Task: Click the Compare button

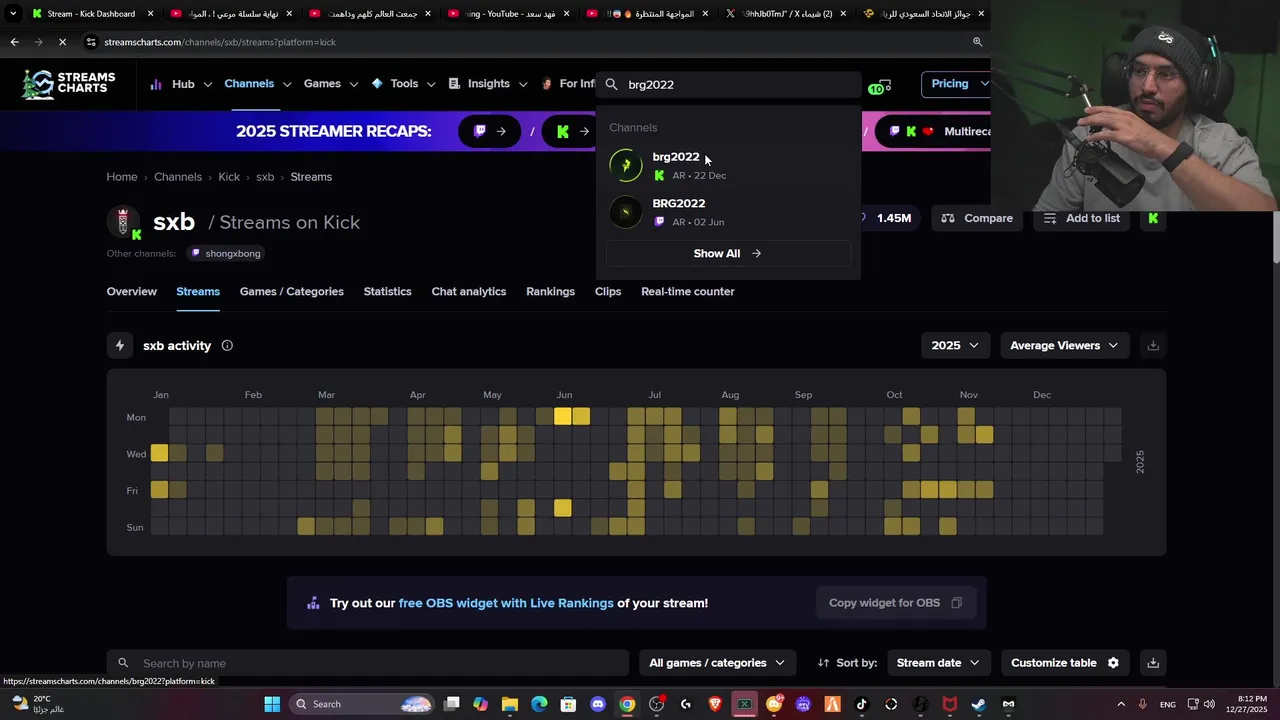Action: click(x=977, y=218)
